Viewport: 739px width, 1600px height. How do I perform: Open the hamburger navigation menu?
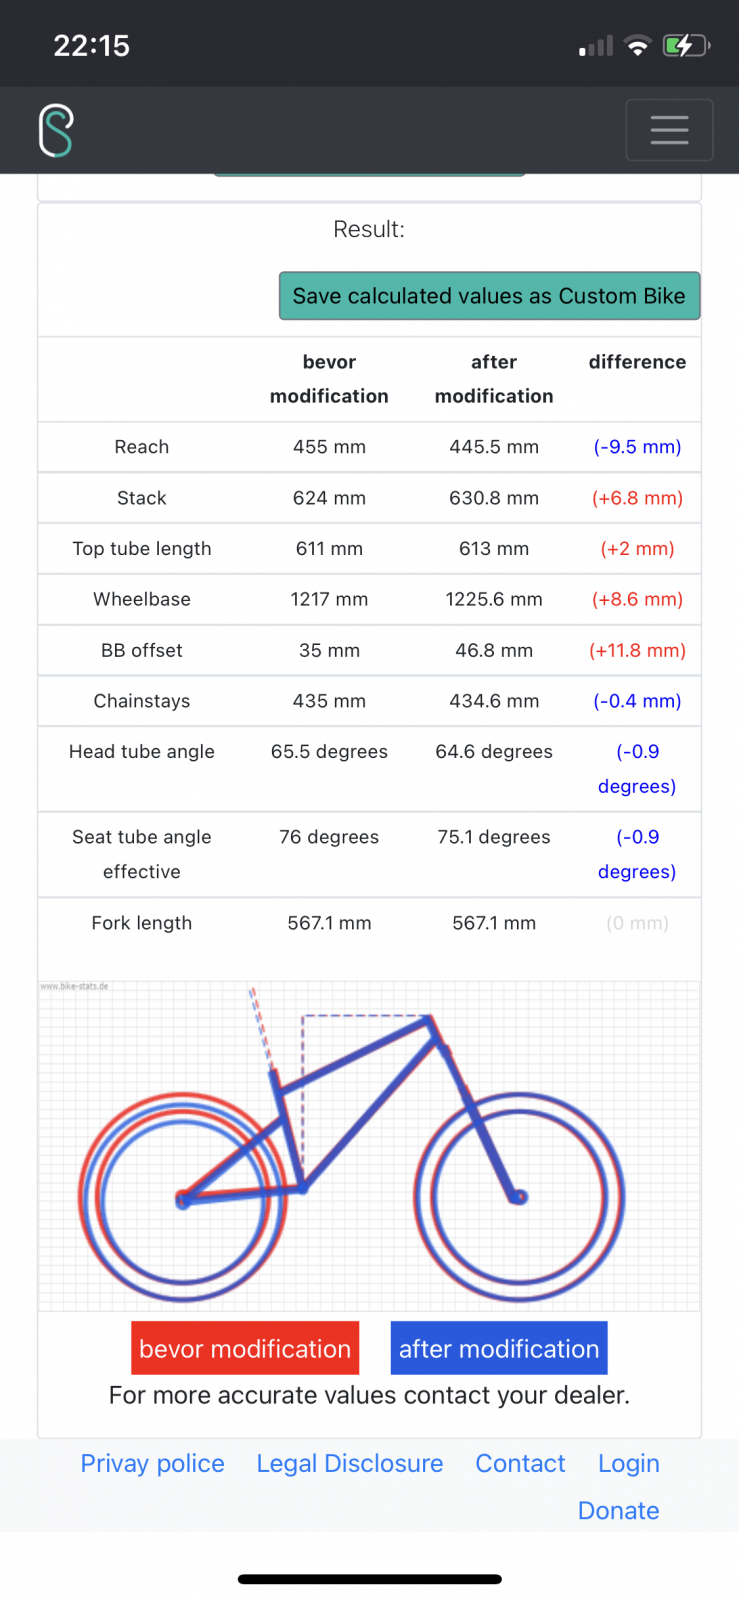point(669,130)
